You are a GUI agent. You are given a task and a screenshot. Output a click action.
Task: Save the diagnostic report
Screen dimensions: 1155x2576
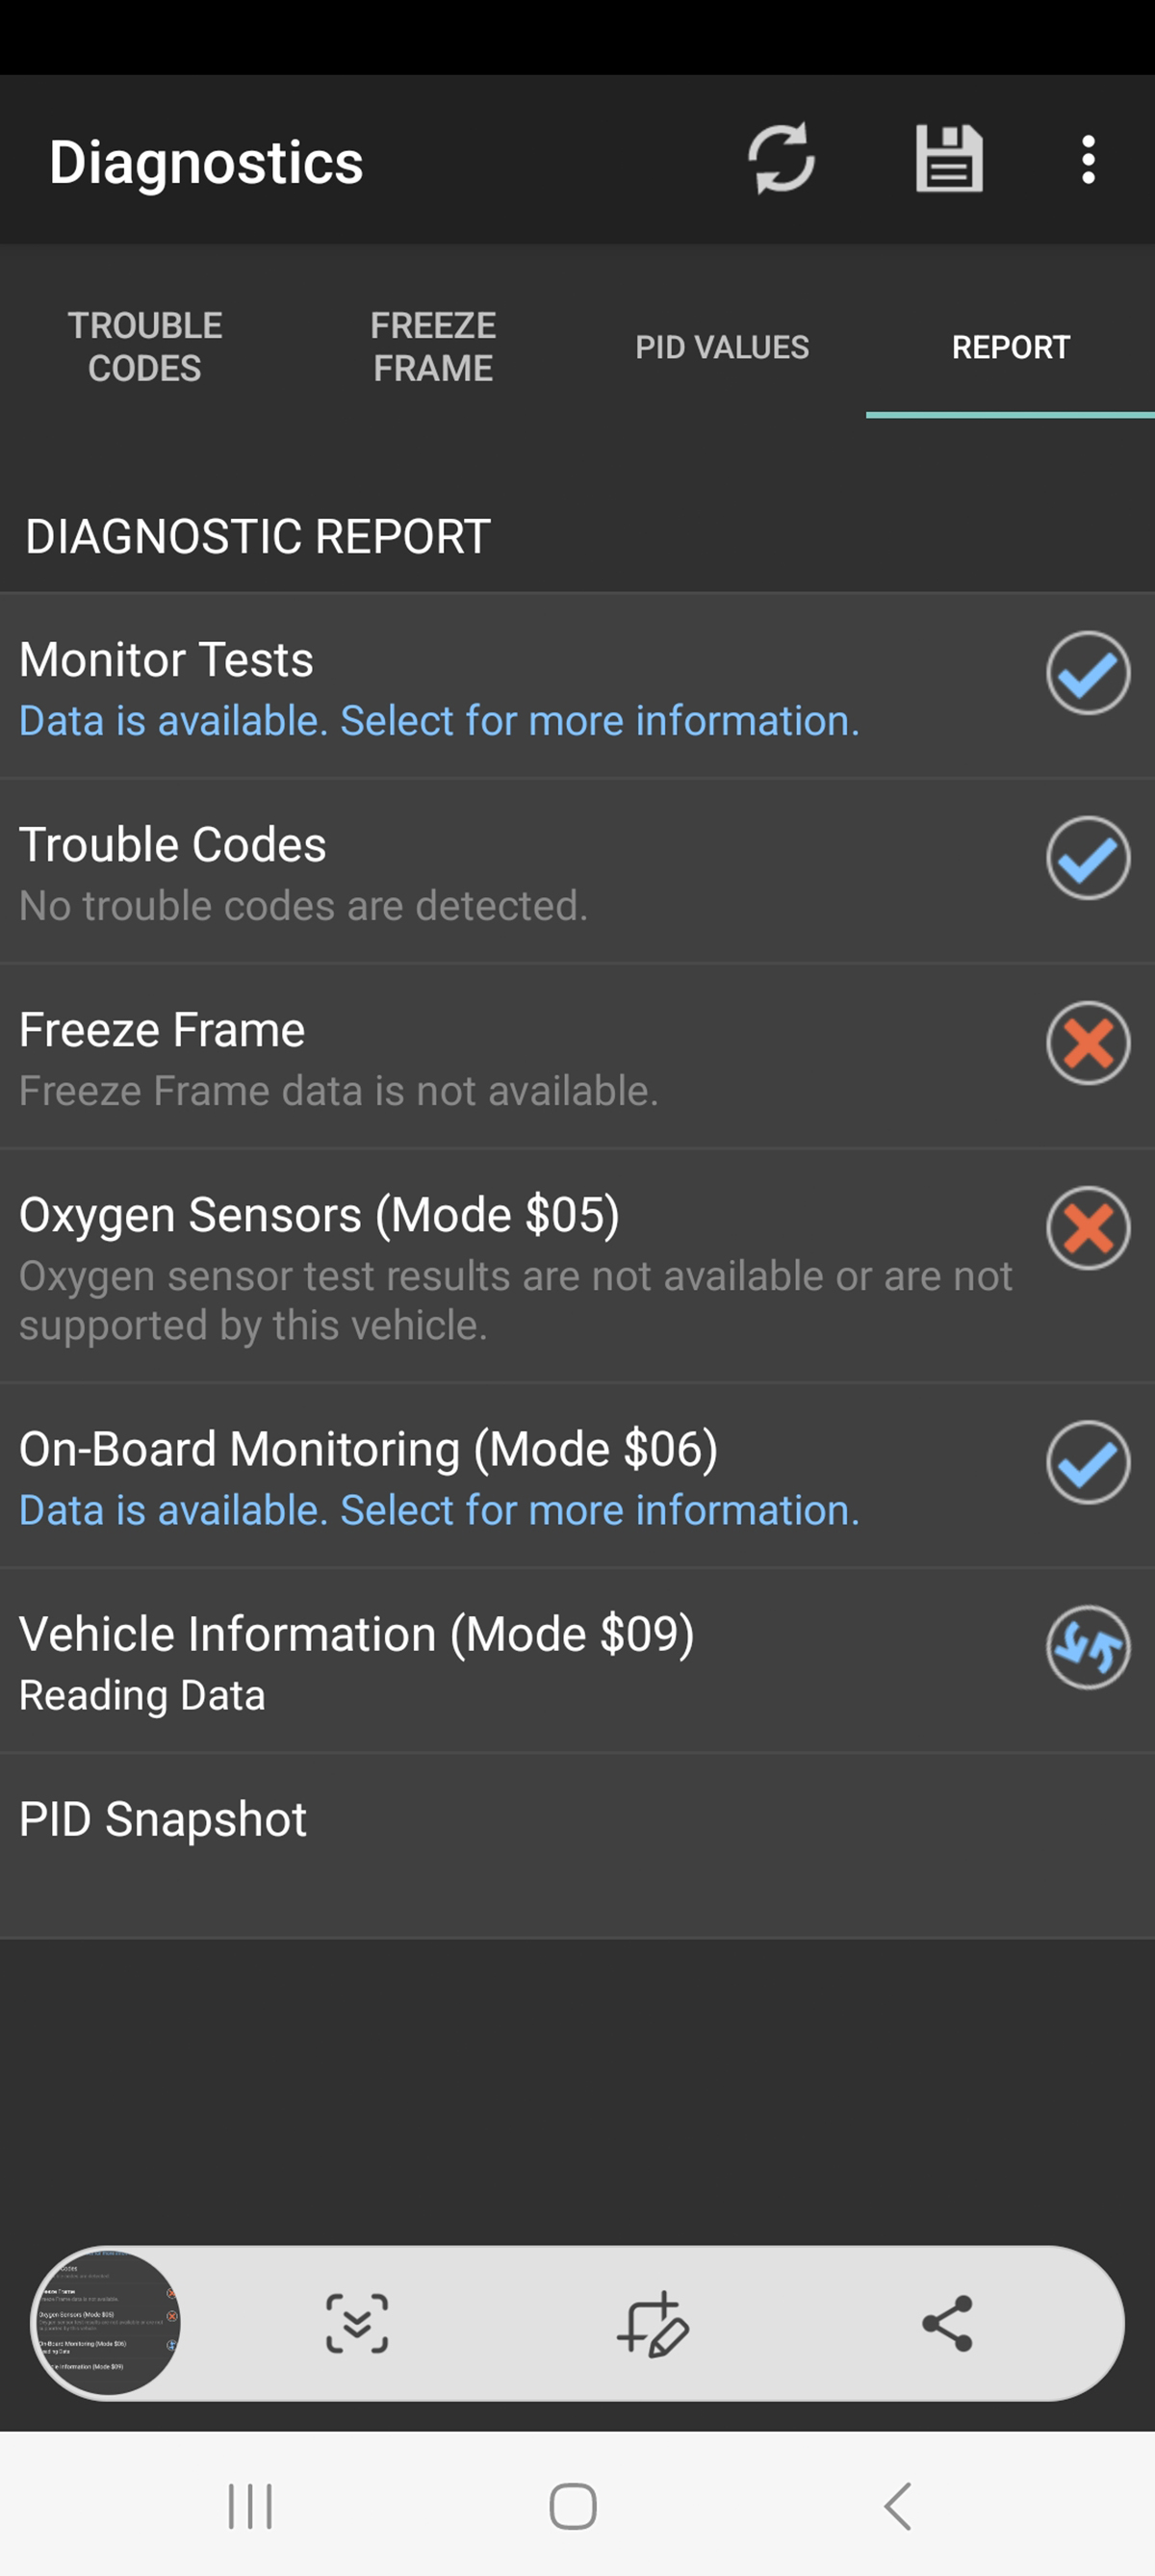tap(948, 159)
